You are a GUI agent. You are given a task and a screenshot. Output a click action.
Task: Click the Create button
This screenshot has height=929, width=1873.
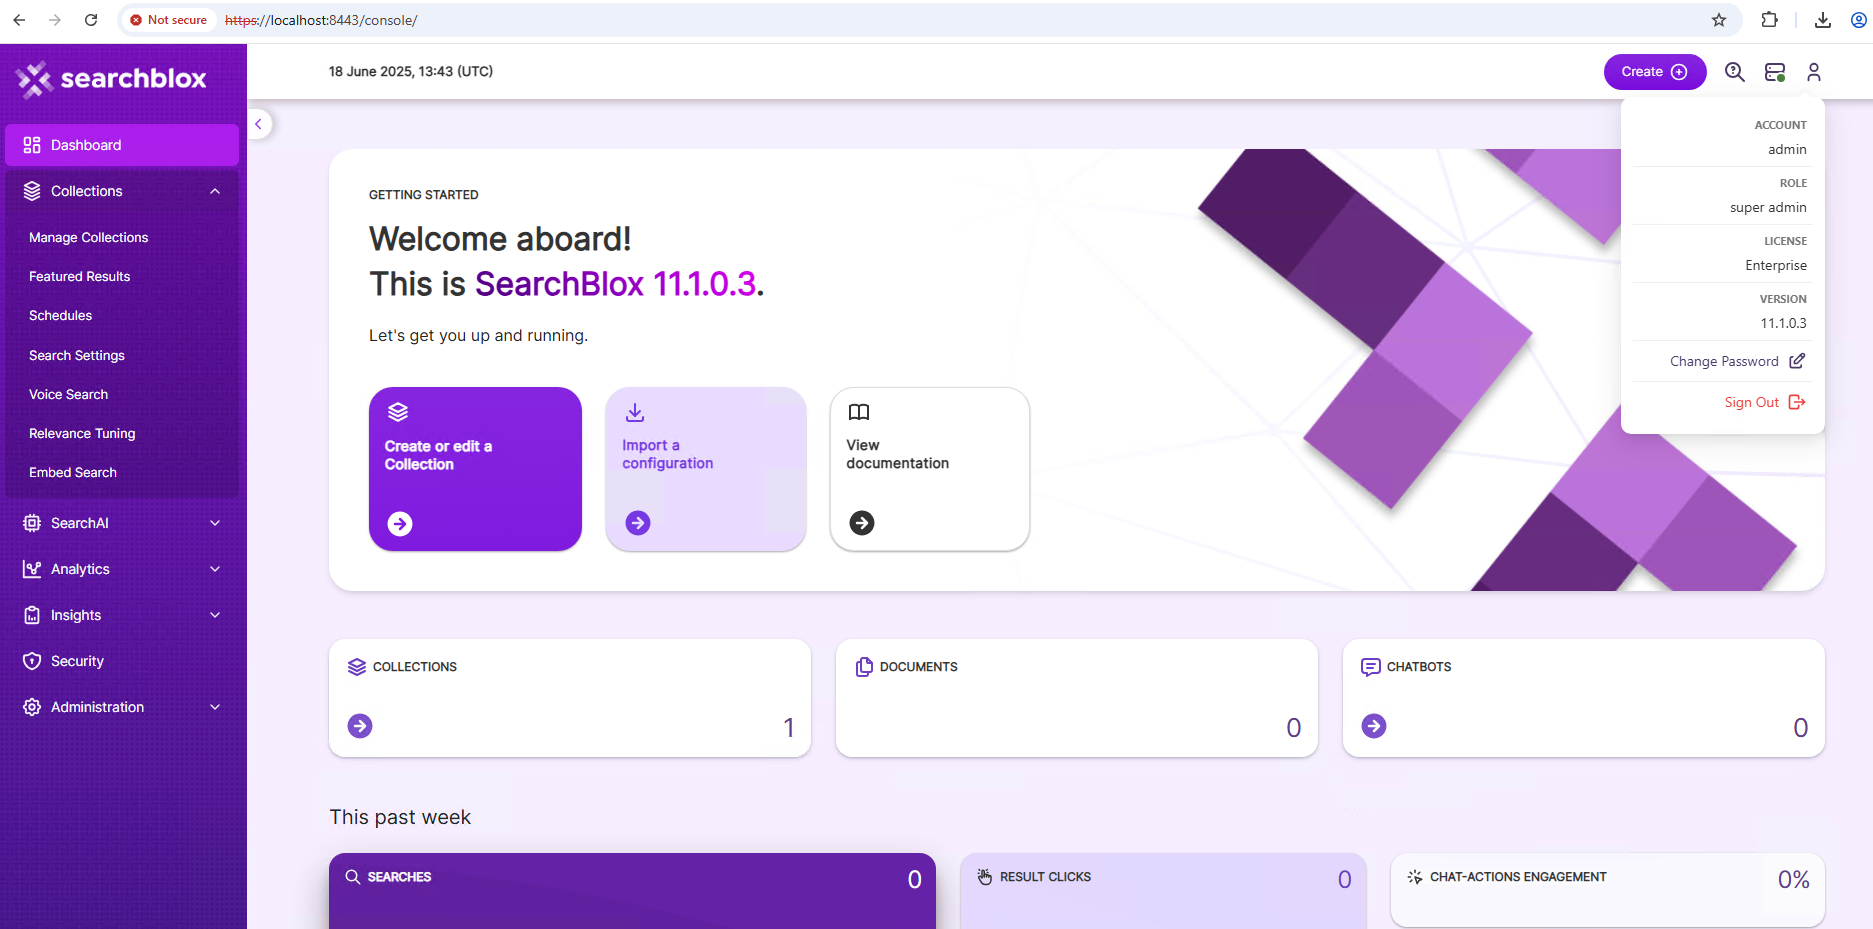[x=1654, y=72]
